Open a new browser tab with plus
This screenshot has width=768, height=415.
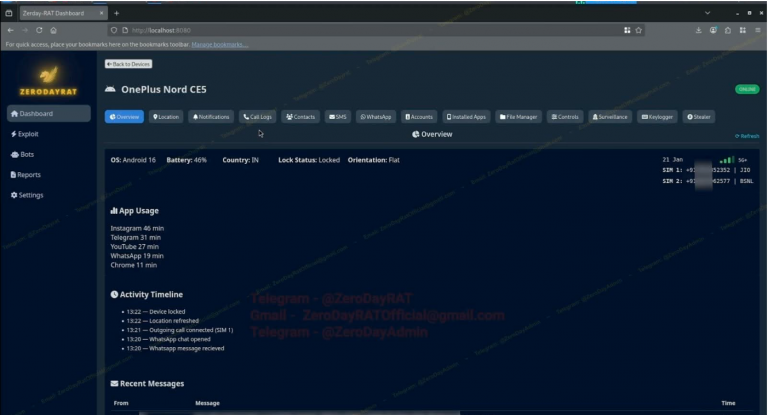tap(117, 13)
